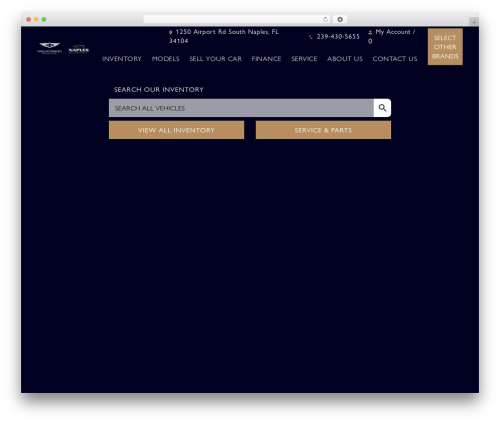Open the Service menu

click(x=304, y=59)
